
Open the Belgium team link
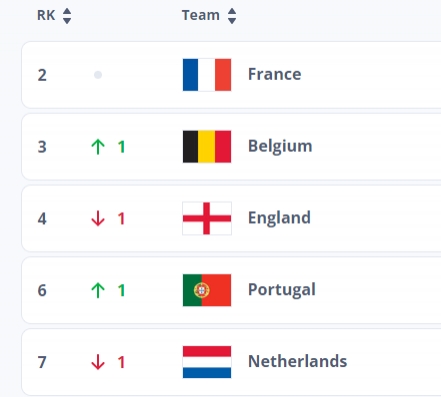[x=280, y=147]
